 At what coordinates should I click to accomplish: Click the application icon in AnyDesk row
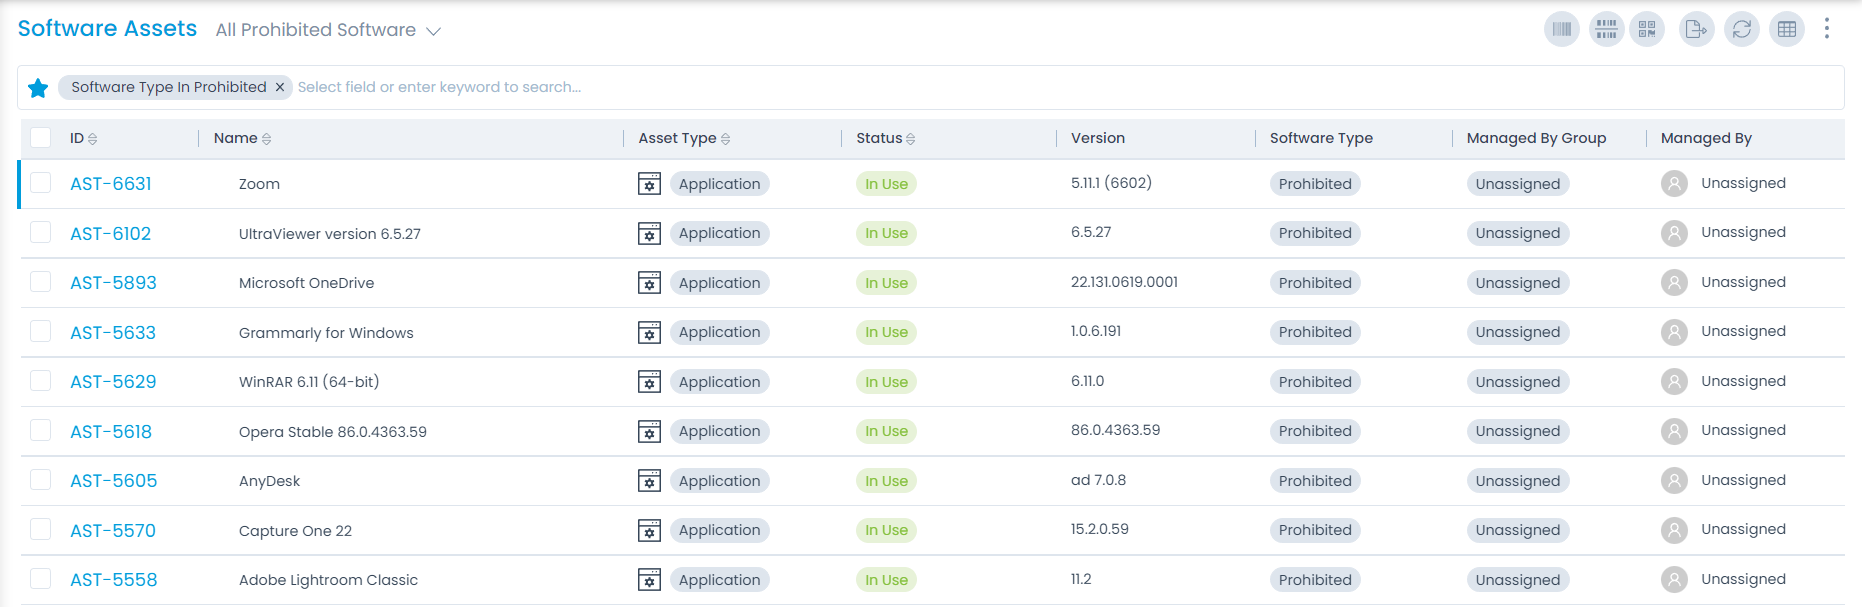click(650, 481)
